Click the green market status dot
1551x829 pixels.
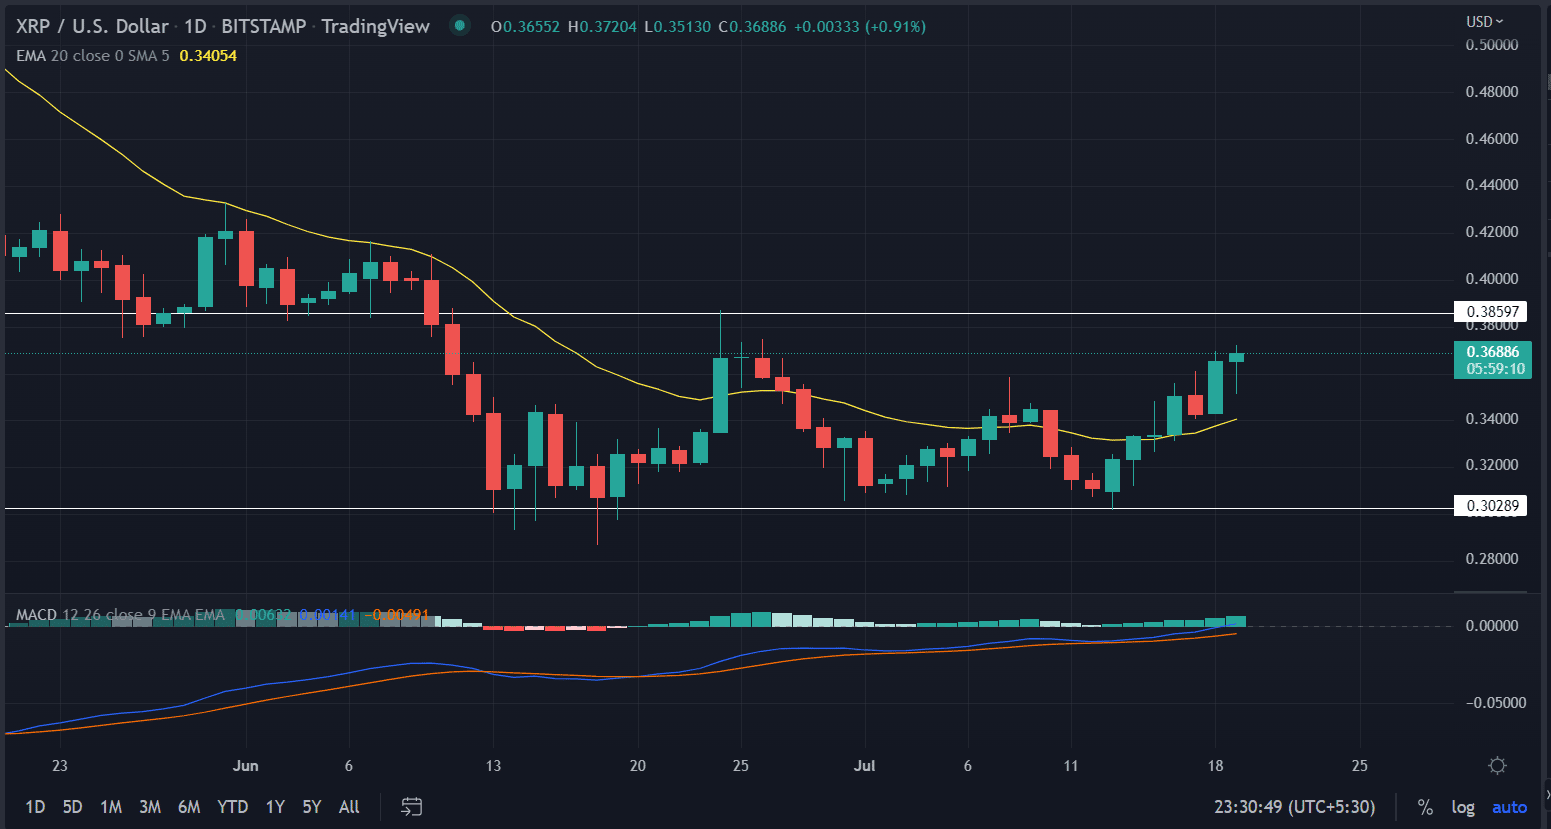pos(459,26)
